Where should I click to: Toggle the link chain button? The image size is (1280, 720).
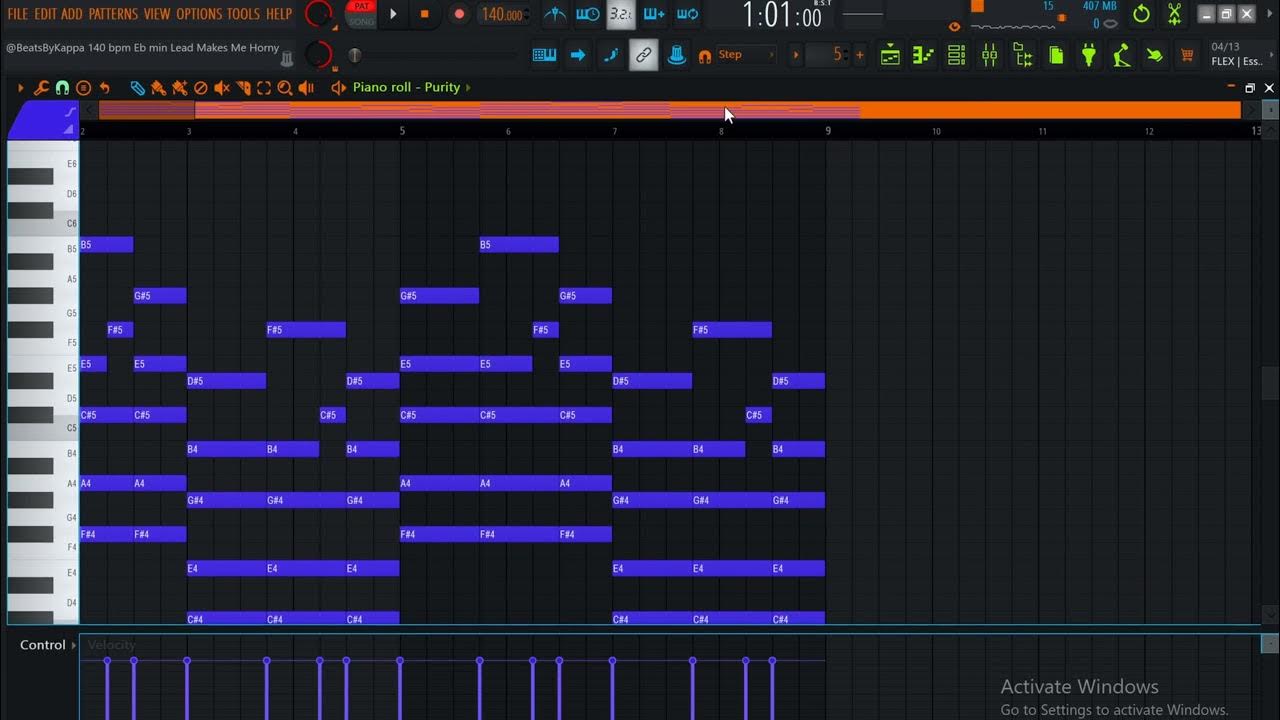(644, 56)
